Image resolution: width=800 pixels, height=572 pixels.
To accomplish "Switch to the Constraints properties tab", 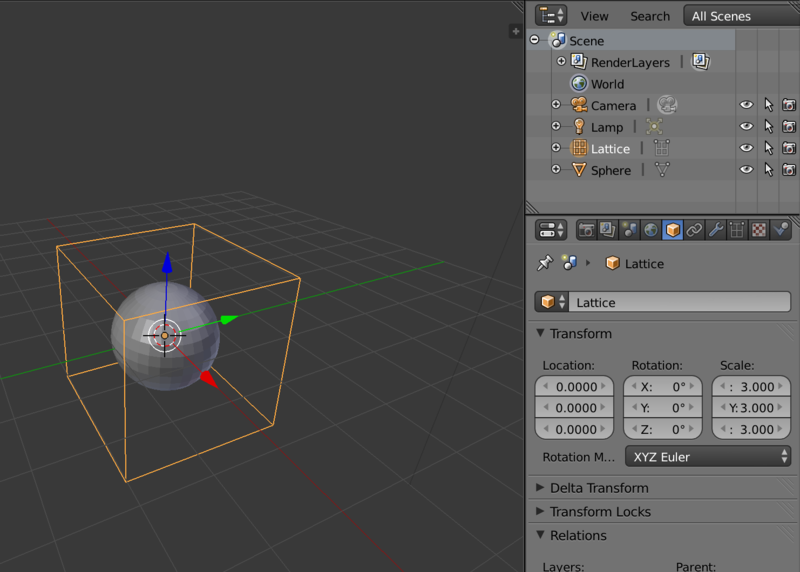I will [x=694, y=230].
